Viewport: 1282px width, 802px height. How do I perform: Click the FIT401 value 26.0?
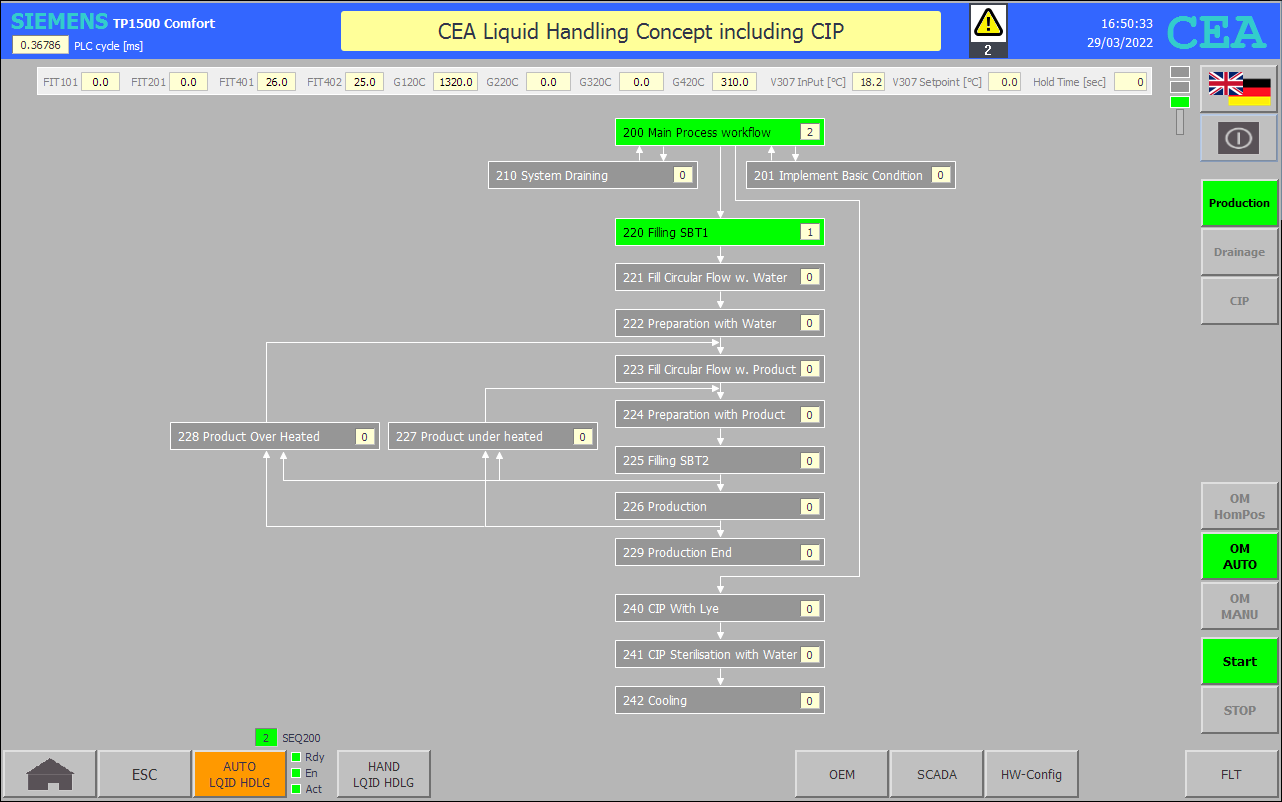tap(276, 82)
